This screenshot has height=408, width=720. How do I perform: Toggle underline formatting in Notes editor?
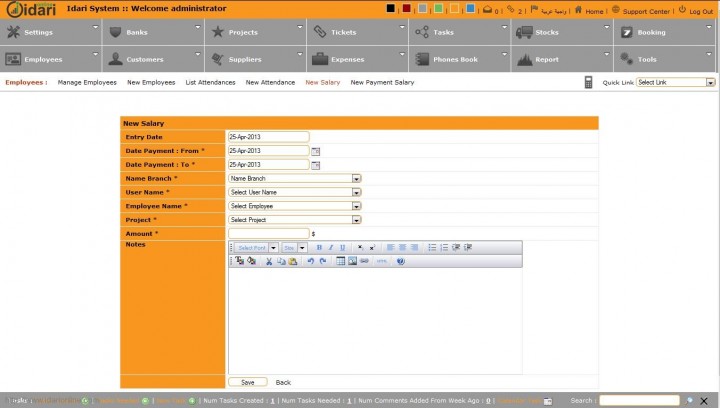(342, 247)
